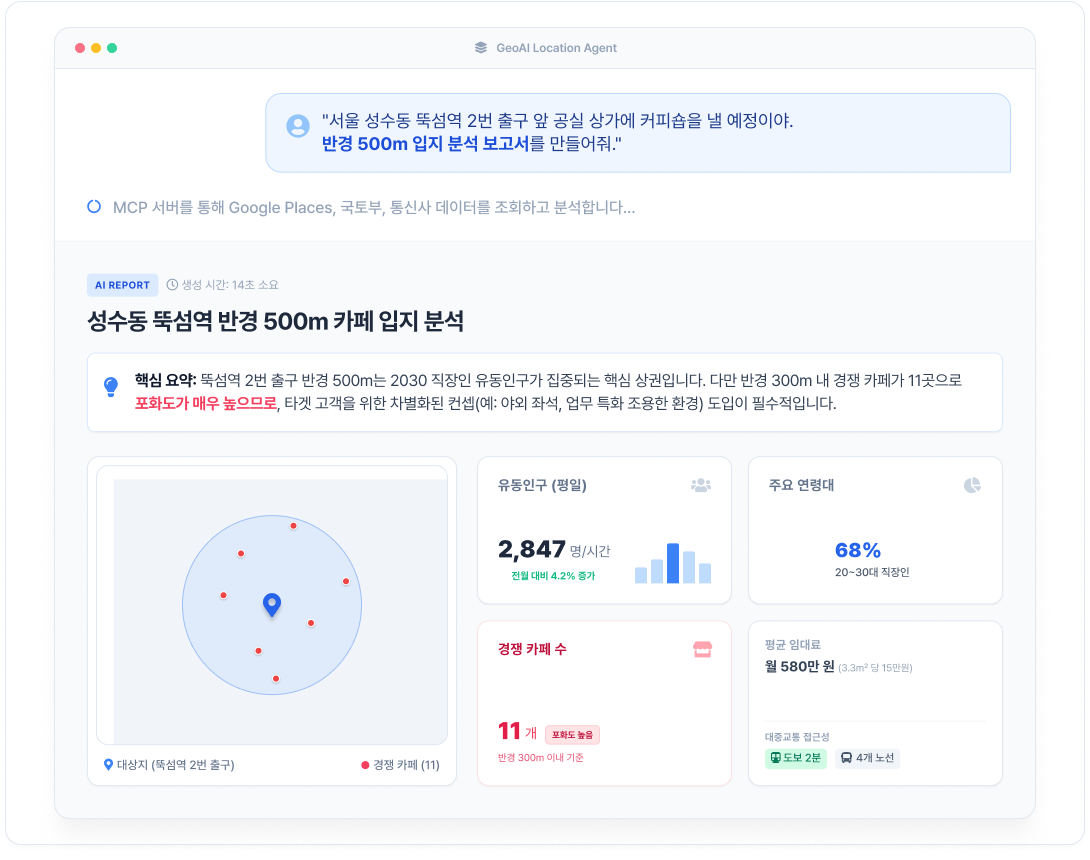This screenshot has height=860, width=1090.
Task: Click the 유동인구 (평일) card heading
Action: [x=542, y=485]
